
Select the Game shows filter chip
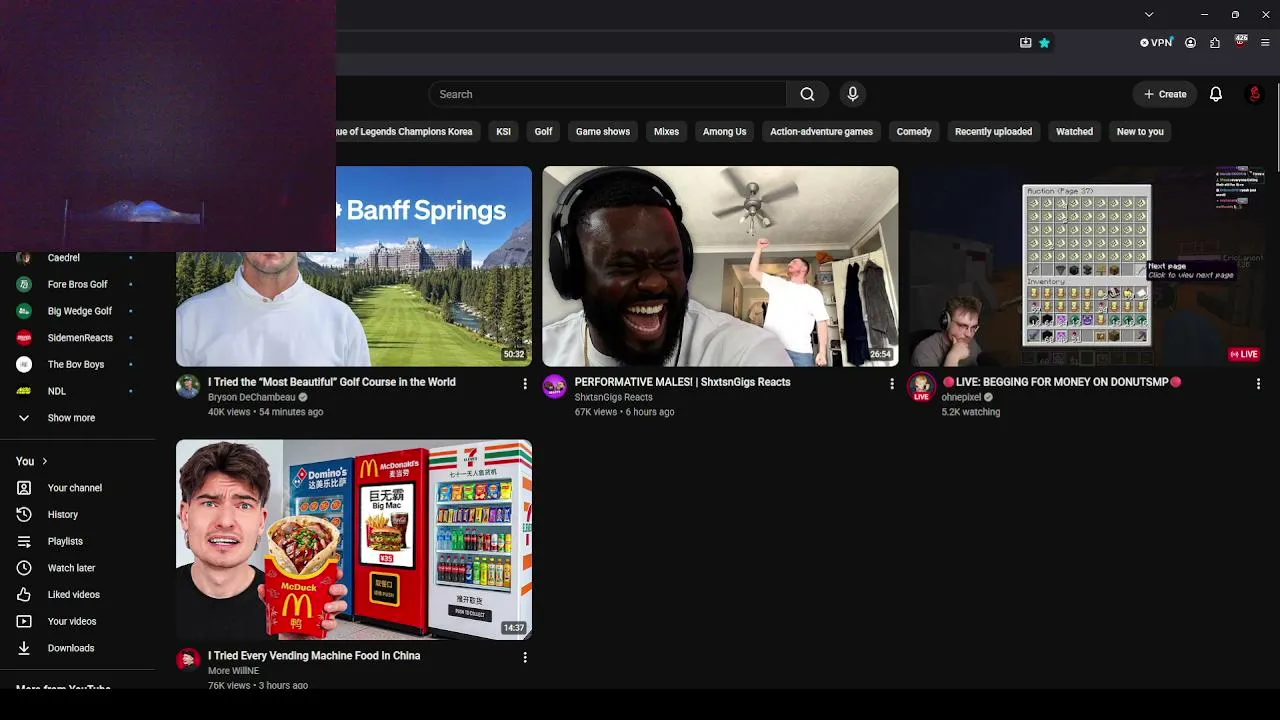click(603, 132)
